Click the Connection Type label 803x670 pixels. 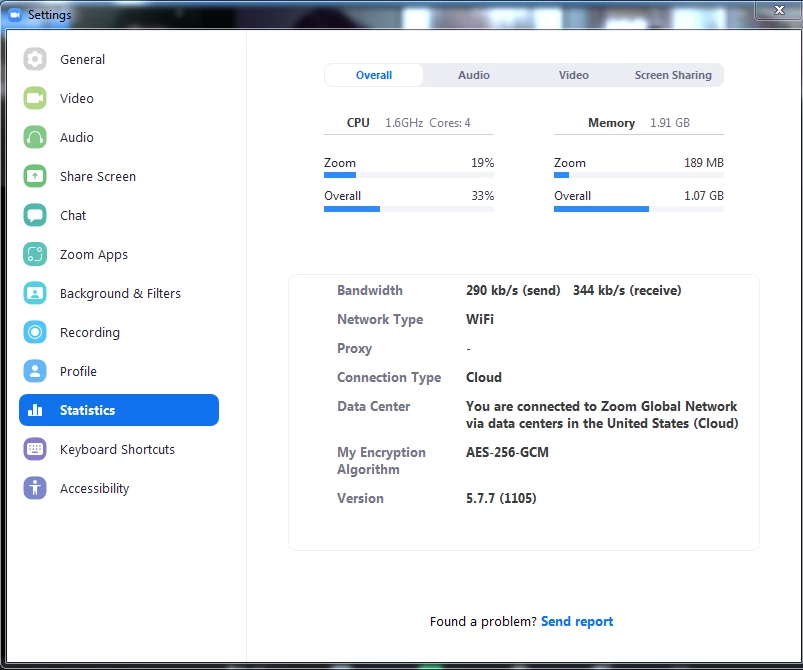coord(389,378)
